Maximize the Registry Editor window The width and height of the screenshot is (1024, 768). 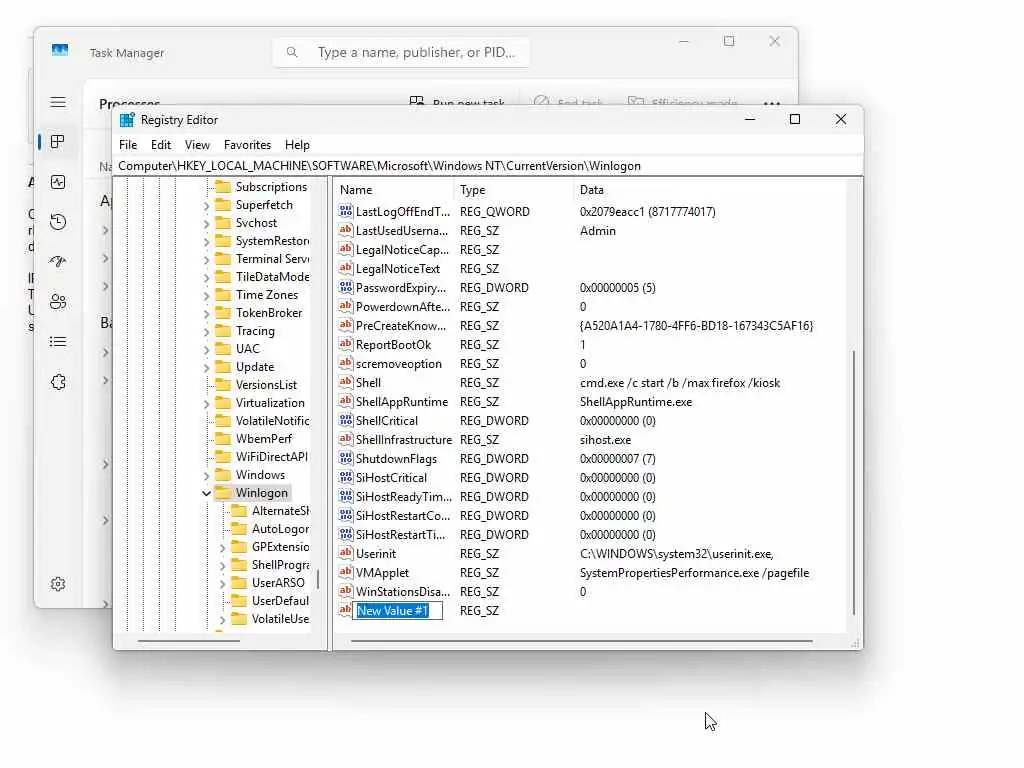[795, 119]
